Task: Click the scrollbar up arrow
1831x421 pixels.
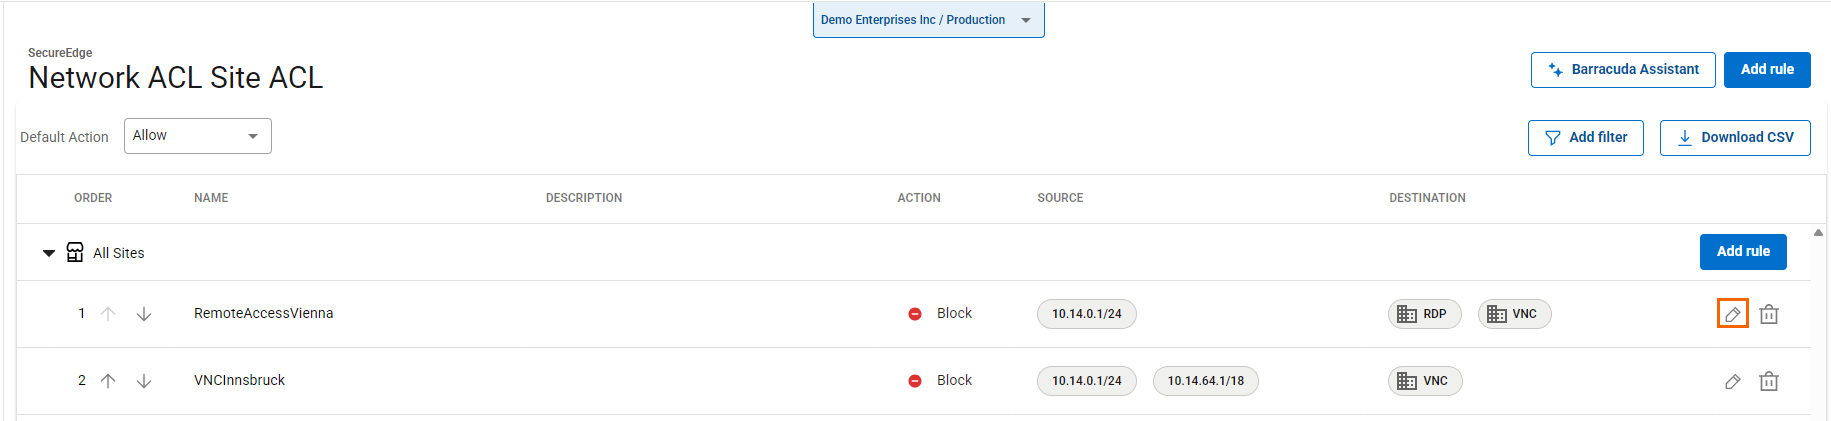Action: coord(1818,233)
